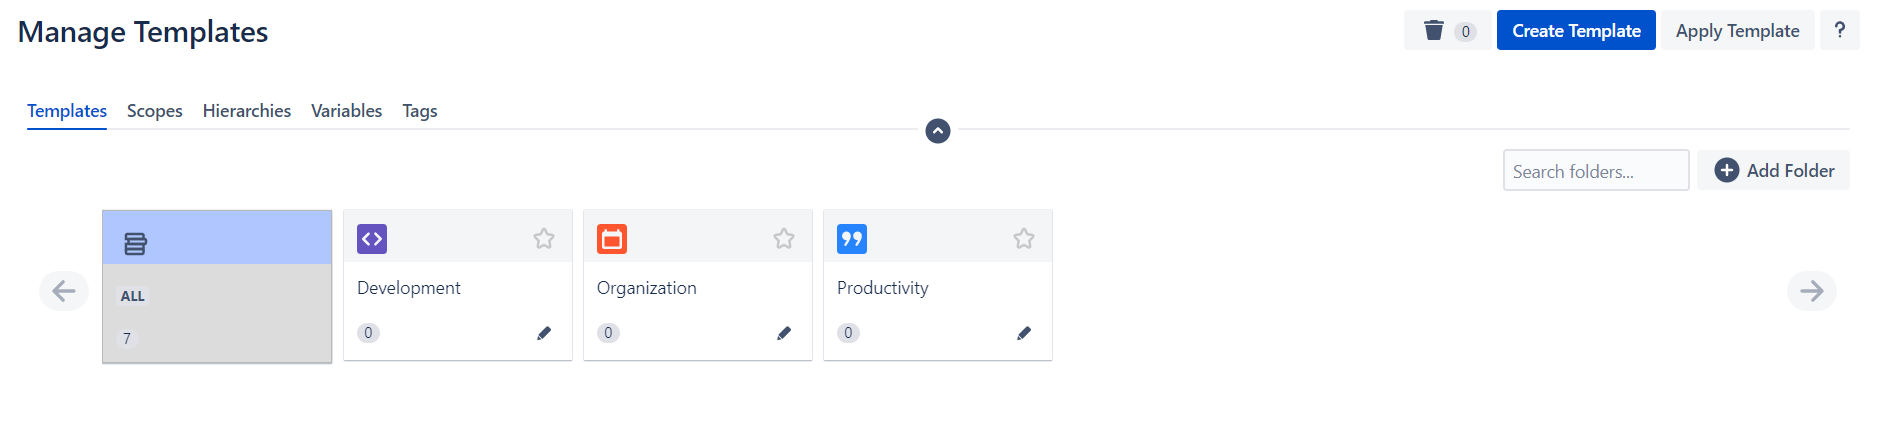This screenshot has height=429, width=1888.
Task: Click the Development folder code icon
Action: [372, 239]
